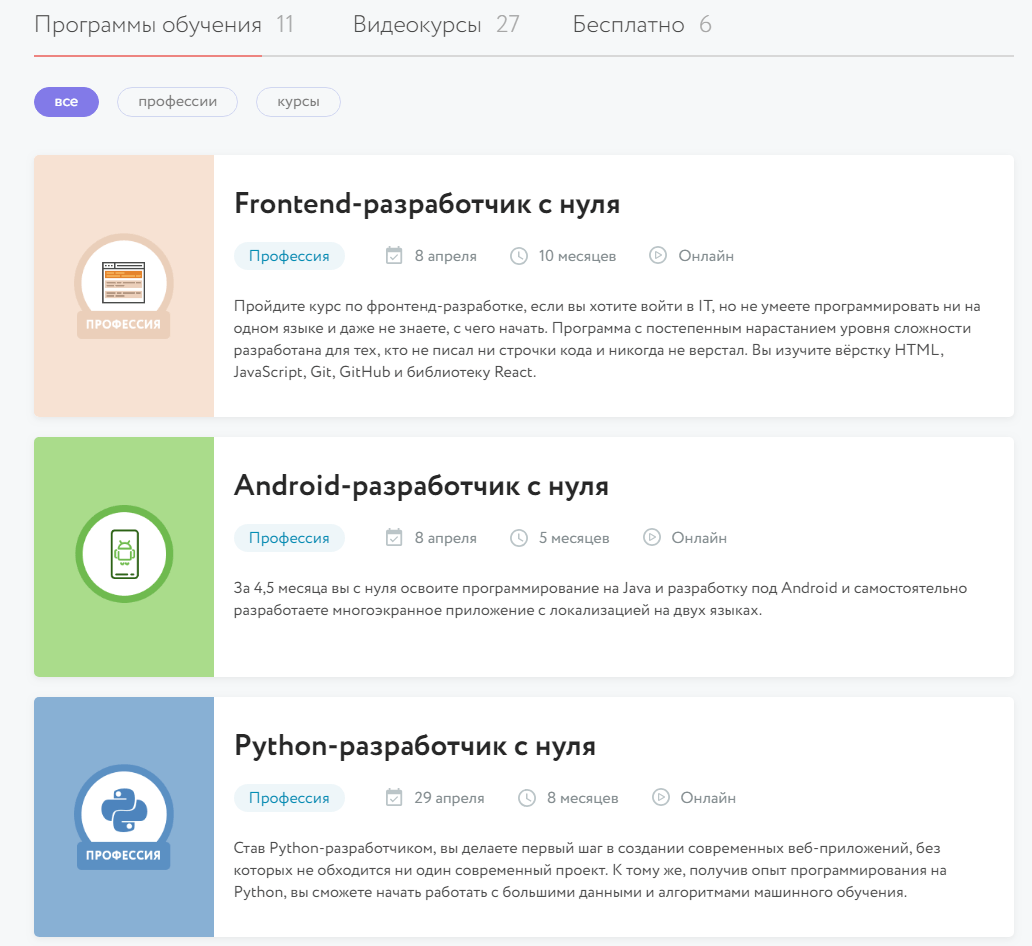Image resolution: width=1032 pixels, height=946 pixels.
Task: Open Python-разработчик с нуля title
Action: coord(415,746)
